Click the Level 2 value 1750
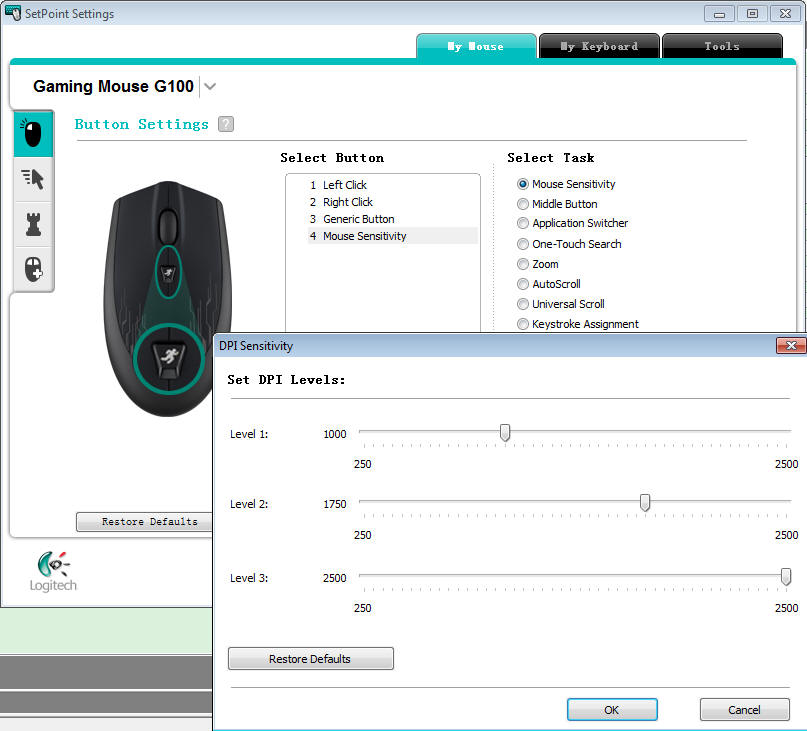The width and height of the screenshot is (807, 731). pyautogui.click(x=335, y=504)
